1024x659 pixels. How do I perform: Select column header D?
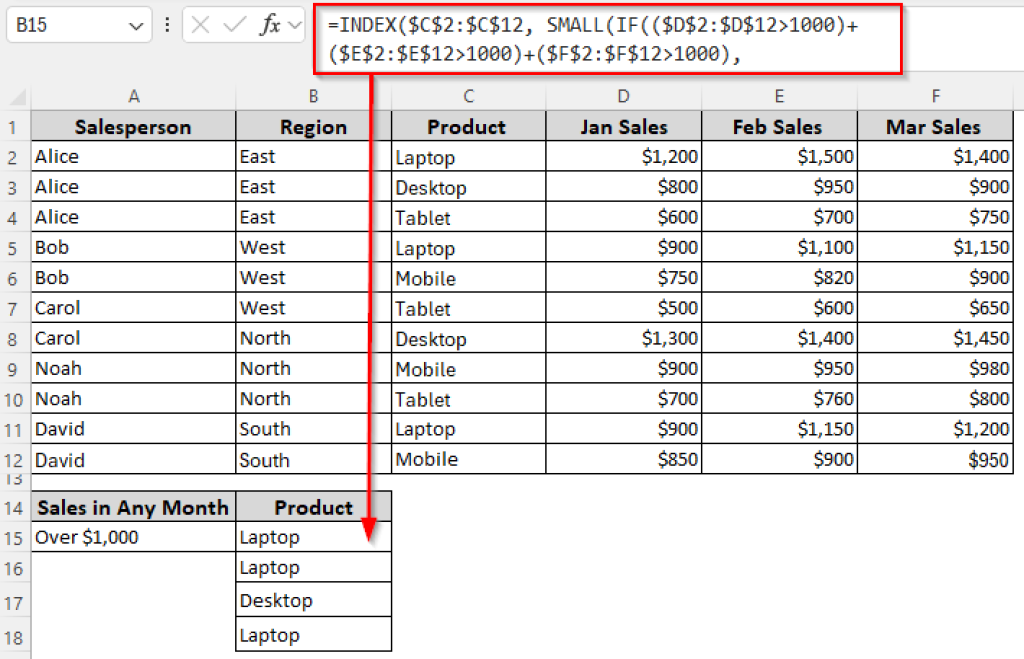(623, 96)
